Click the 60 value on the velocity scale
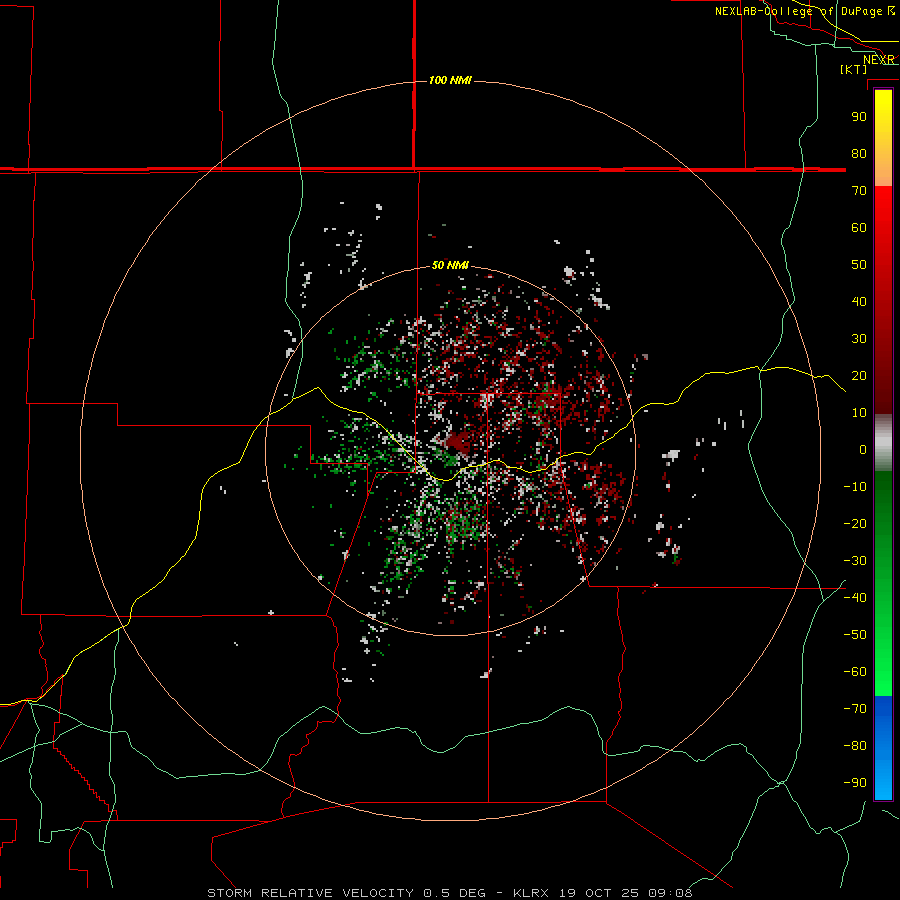Image resolution: width=900 pixels, height=900 pixels. (x=859, y=227)
